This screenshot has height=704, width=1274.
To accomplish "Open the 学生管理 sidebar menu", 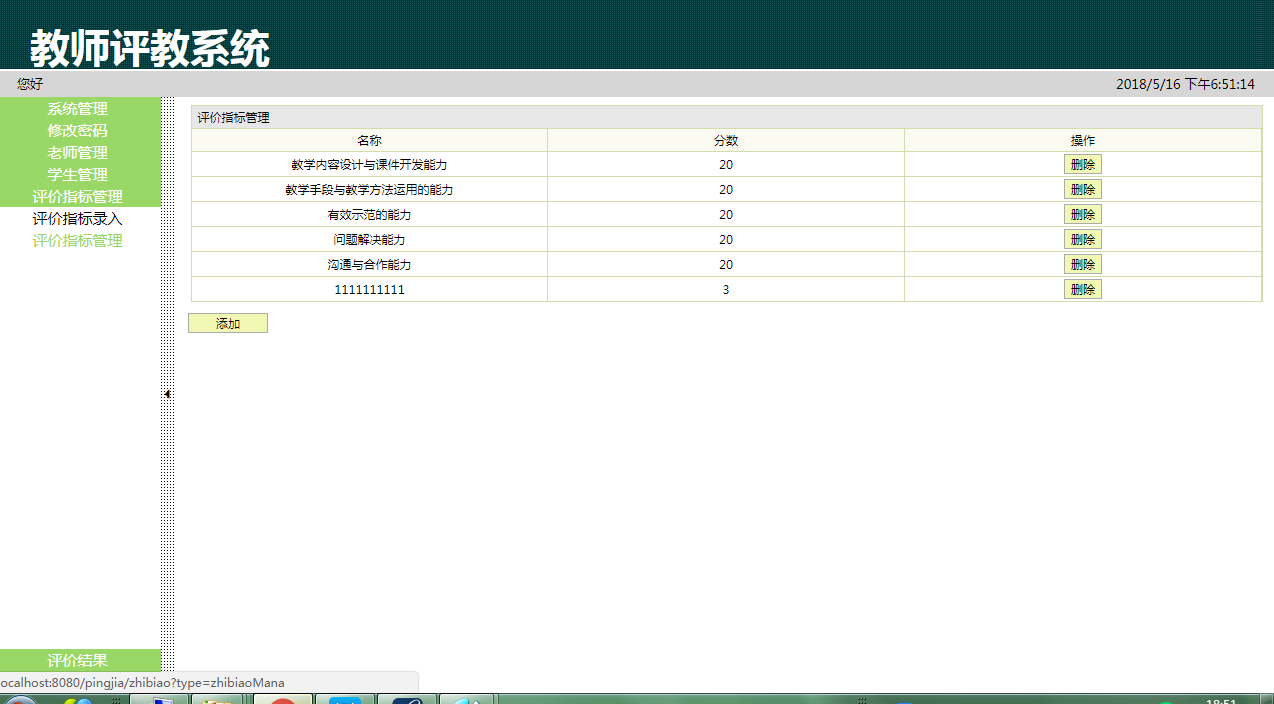I will (x=80, y=175).
